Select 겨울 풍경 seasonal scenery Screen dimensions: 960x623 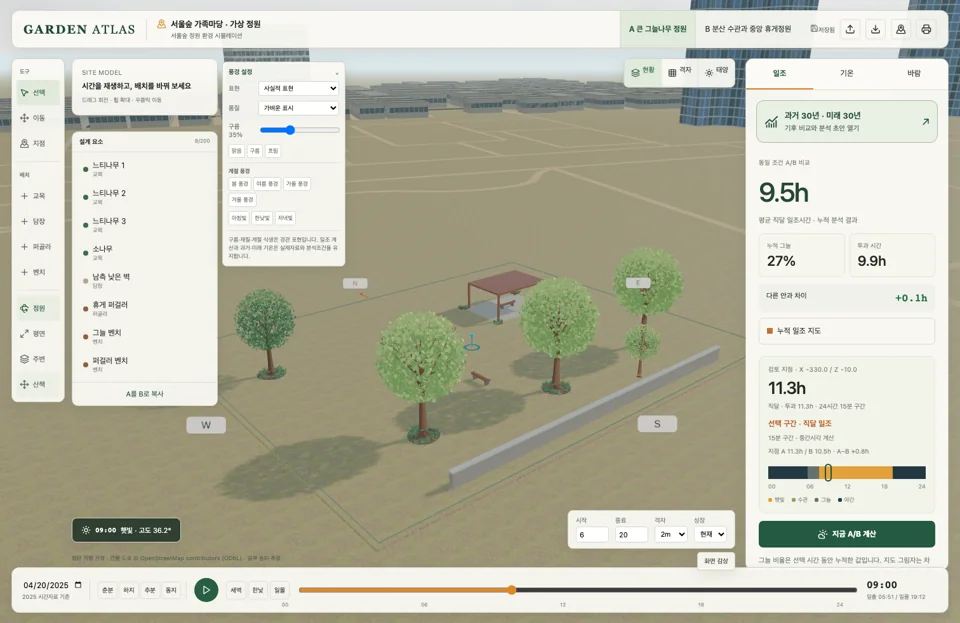(x=242, y=200)
